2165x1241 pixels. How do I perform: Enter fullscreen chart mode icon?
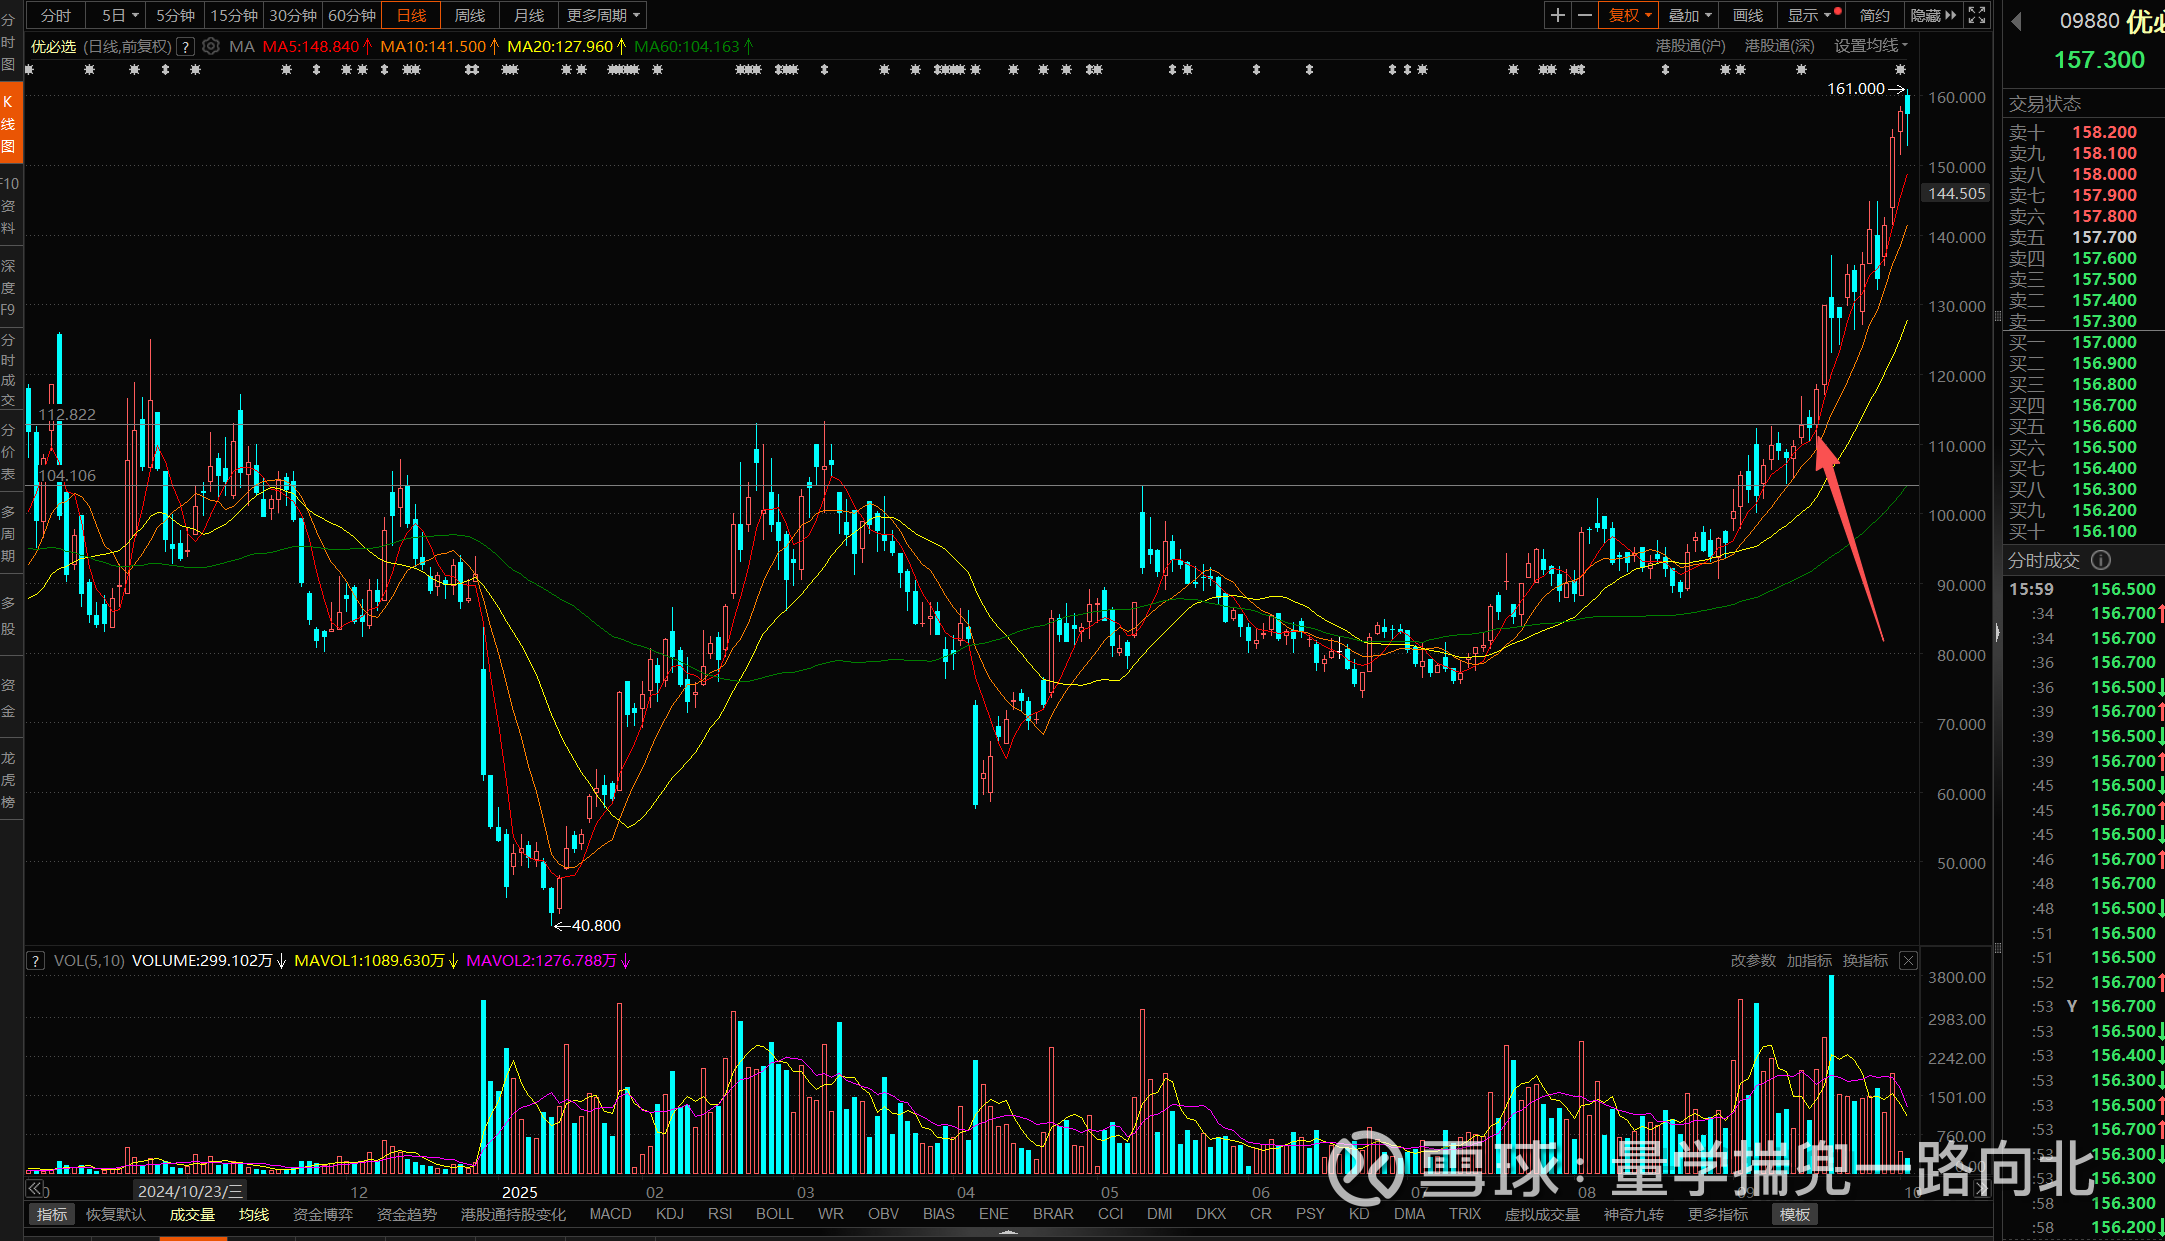point(1977,15)
